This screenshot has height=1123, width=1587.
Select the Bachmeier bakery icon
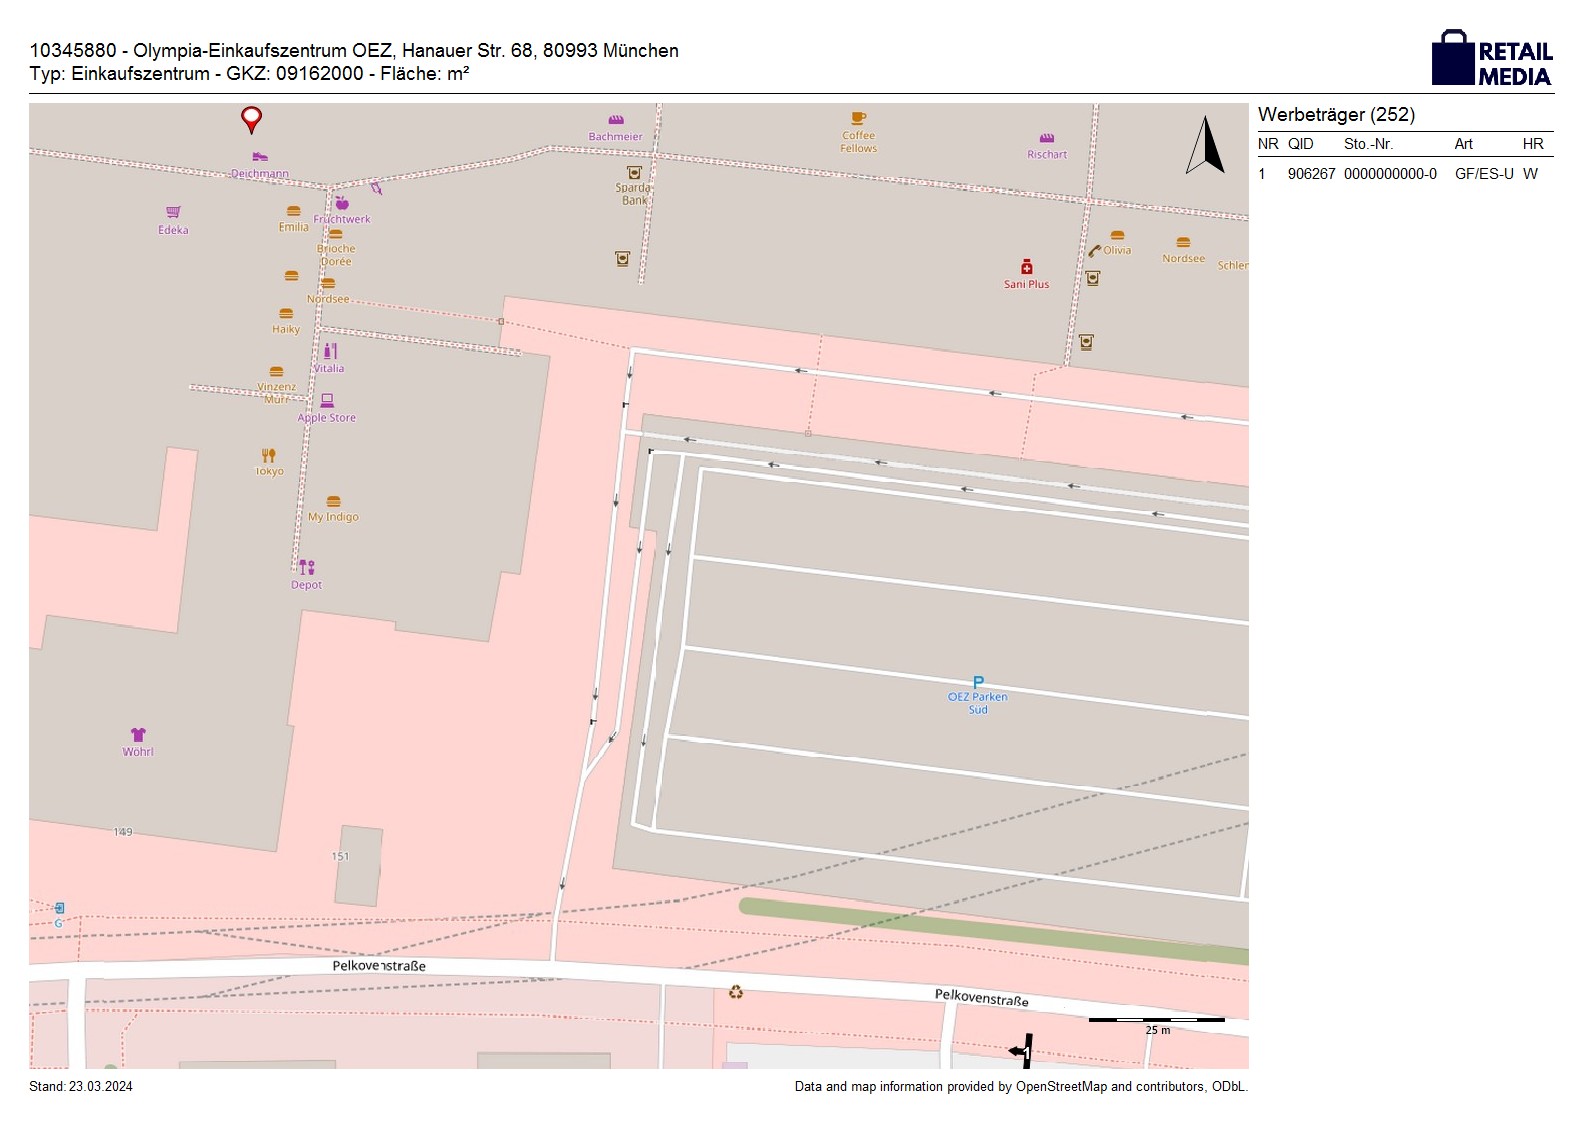point(616,120)
